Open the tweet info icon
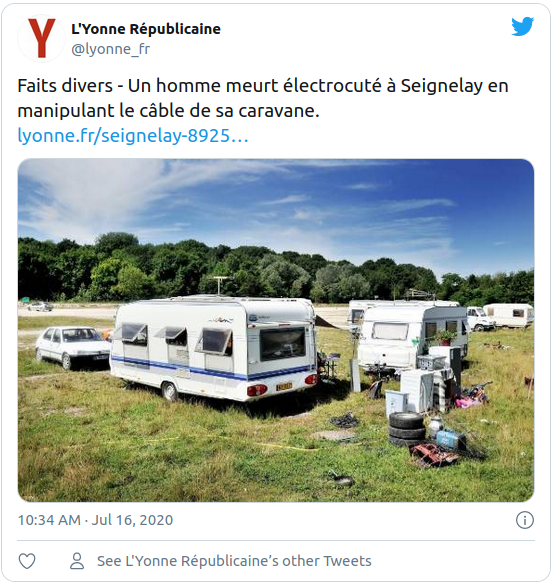The image size is (555, 586). (525, 520)
